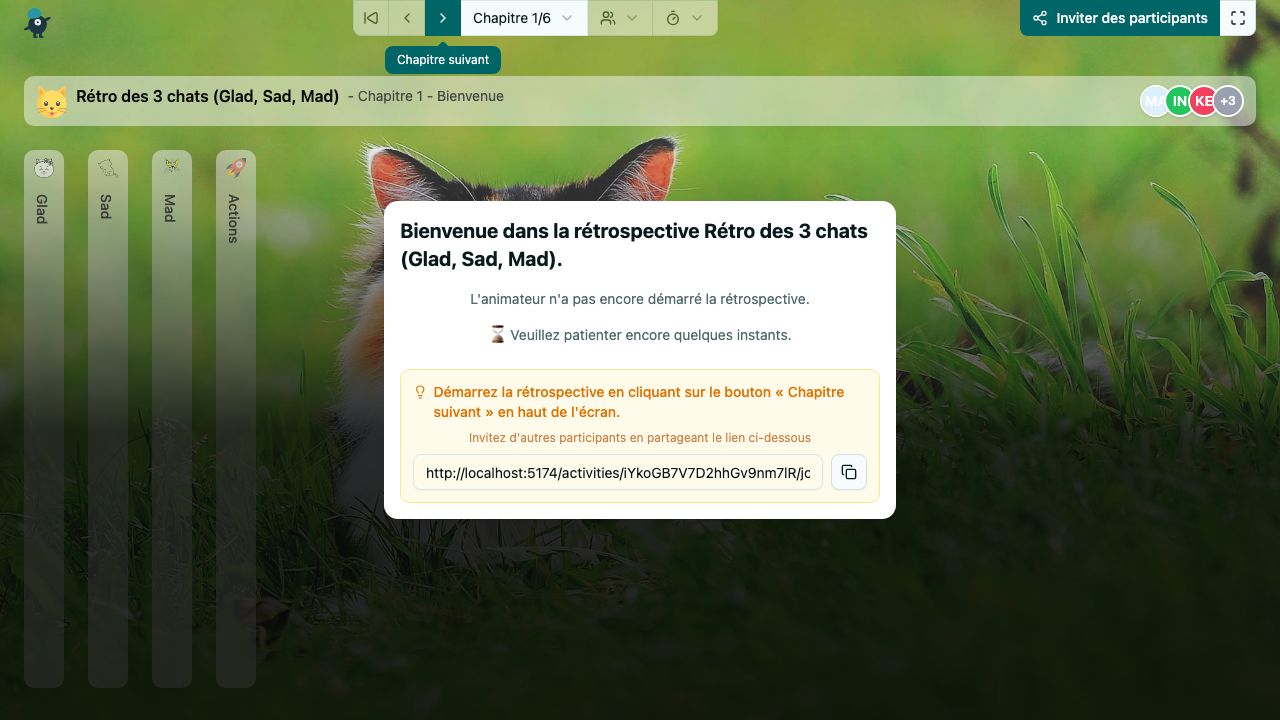1280x720 pixels.
Task: Copy the invite link with the copy icon
Action: point(848,471)
